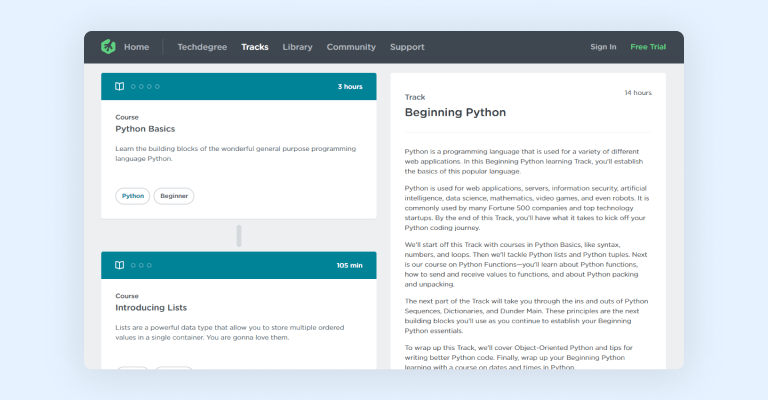Screen dimensions: 768x400
Task: Click the Course label above Introducing Lists
Action: pyautogui.click(x=127, y=296)
